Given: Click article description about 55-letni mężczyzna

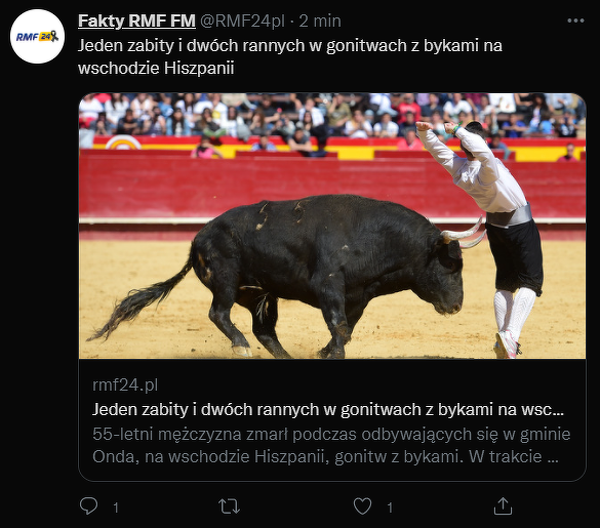Looking at the screenshot, I should tap(331, 445).
